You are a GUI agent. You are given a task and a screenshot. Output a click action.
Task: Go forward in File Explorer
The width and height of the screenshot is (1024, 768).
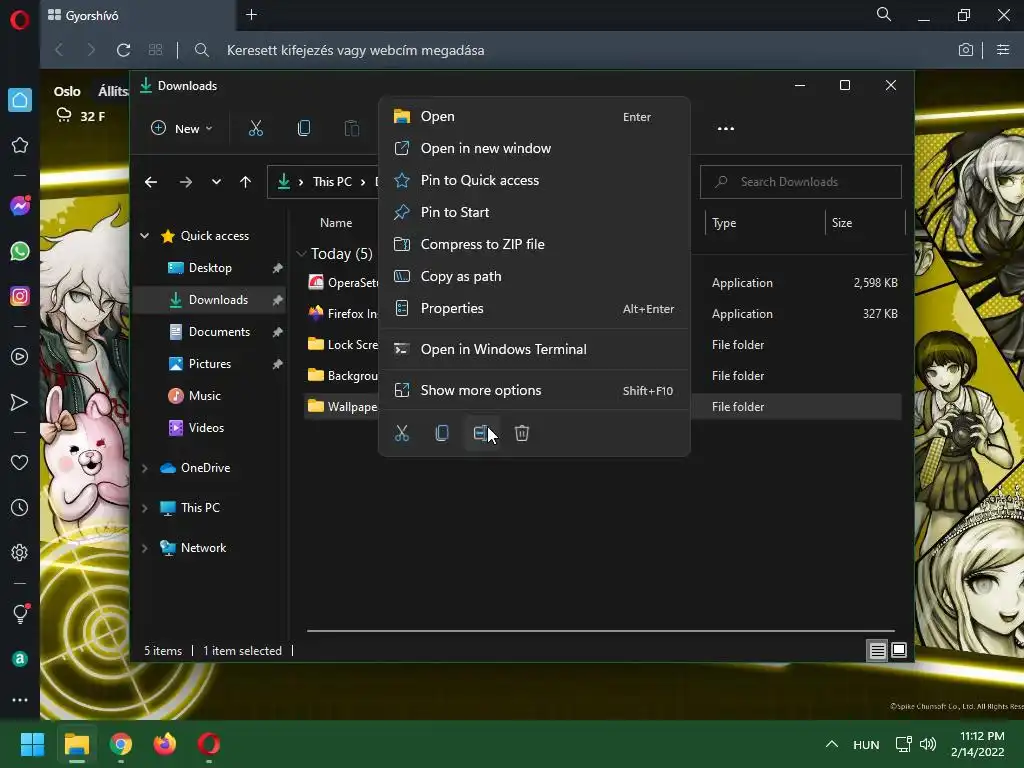[185, 182]
